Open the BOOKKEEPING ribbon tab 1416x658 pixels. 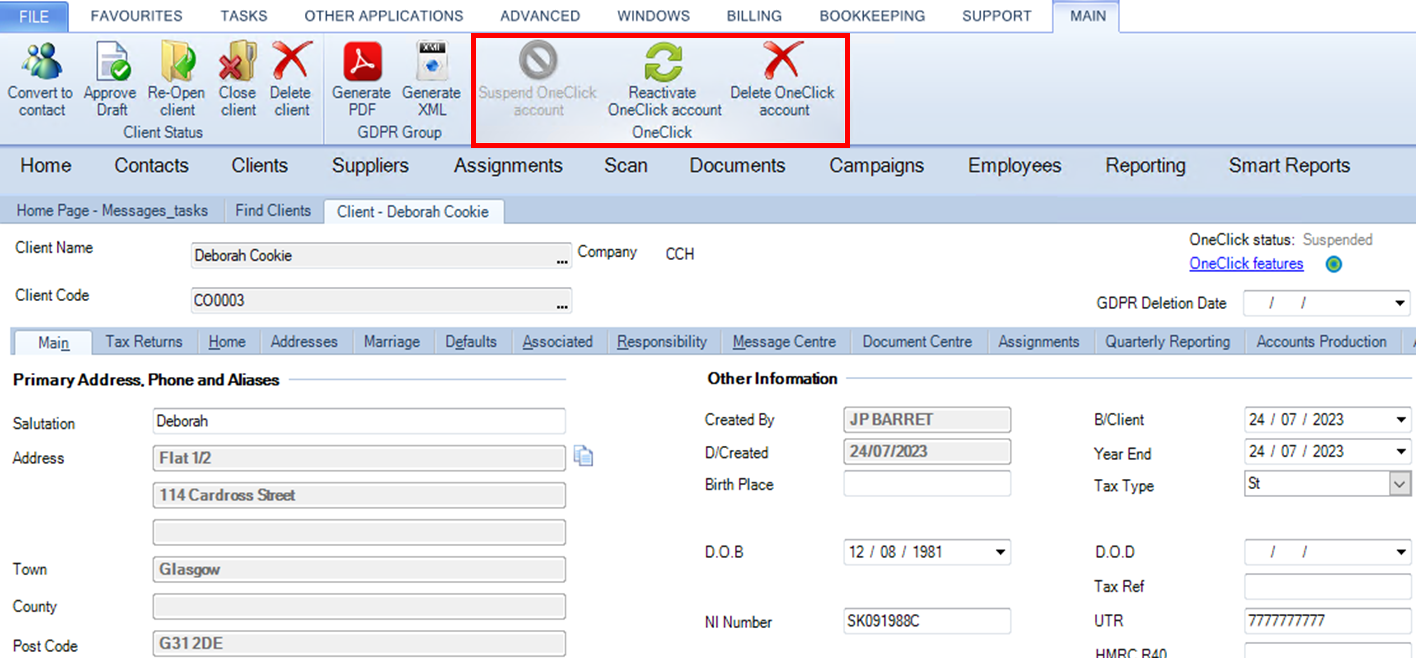[x=872, y=16]
